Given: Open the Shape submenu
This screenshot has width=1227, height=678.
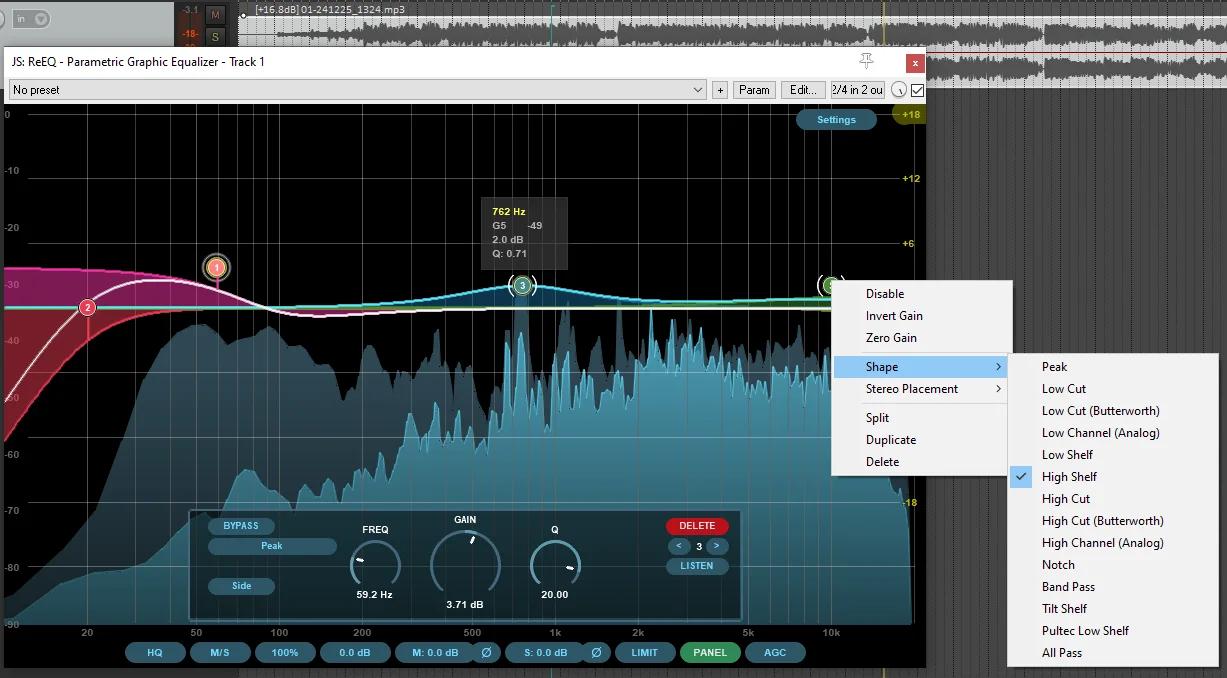Looking at the screenshot, I should [920, 367].
